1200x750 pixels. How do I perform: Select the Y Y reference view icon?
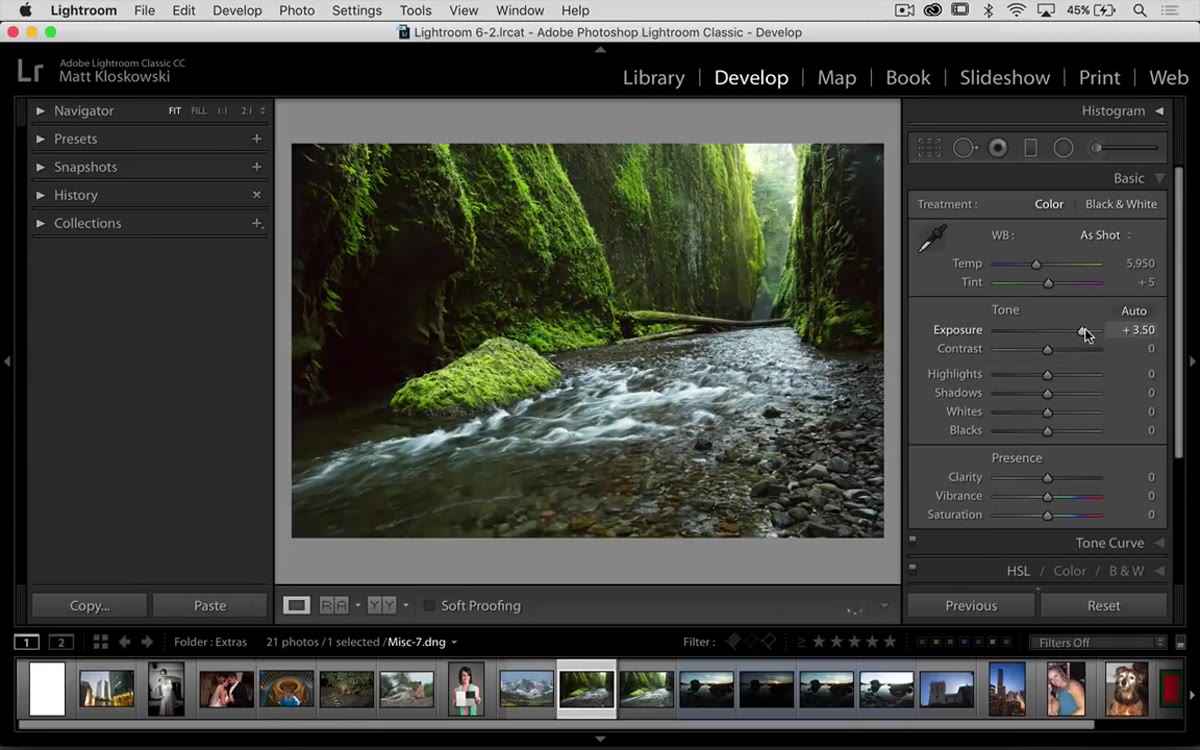point(382,605)
